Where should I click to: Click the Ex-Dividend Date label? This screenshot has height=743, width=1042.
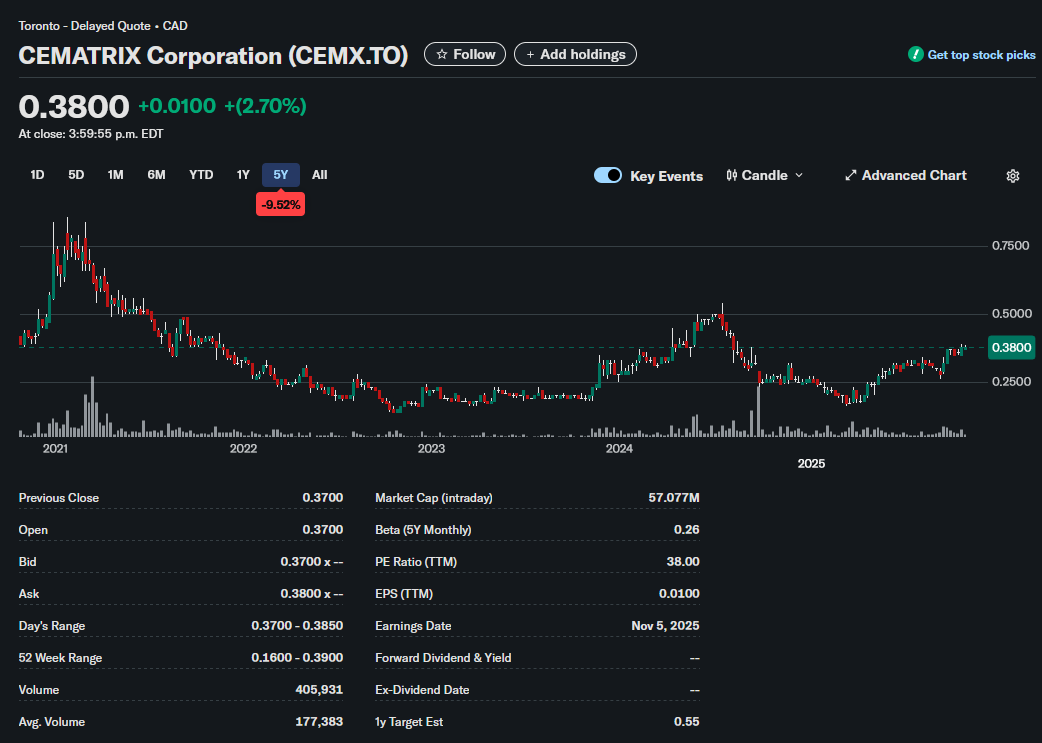click(422, 690)
